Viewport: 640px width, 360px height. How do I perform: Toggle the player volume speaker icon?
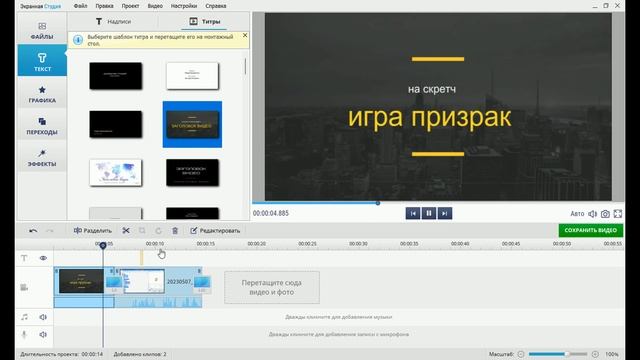[x=592, y=213]
